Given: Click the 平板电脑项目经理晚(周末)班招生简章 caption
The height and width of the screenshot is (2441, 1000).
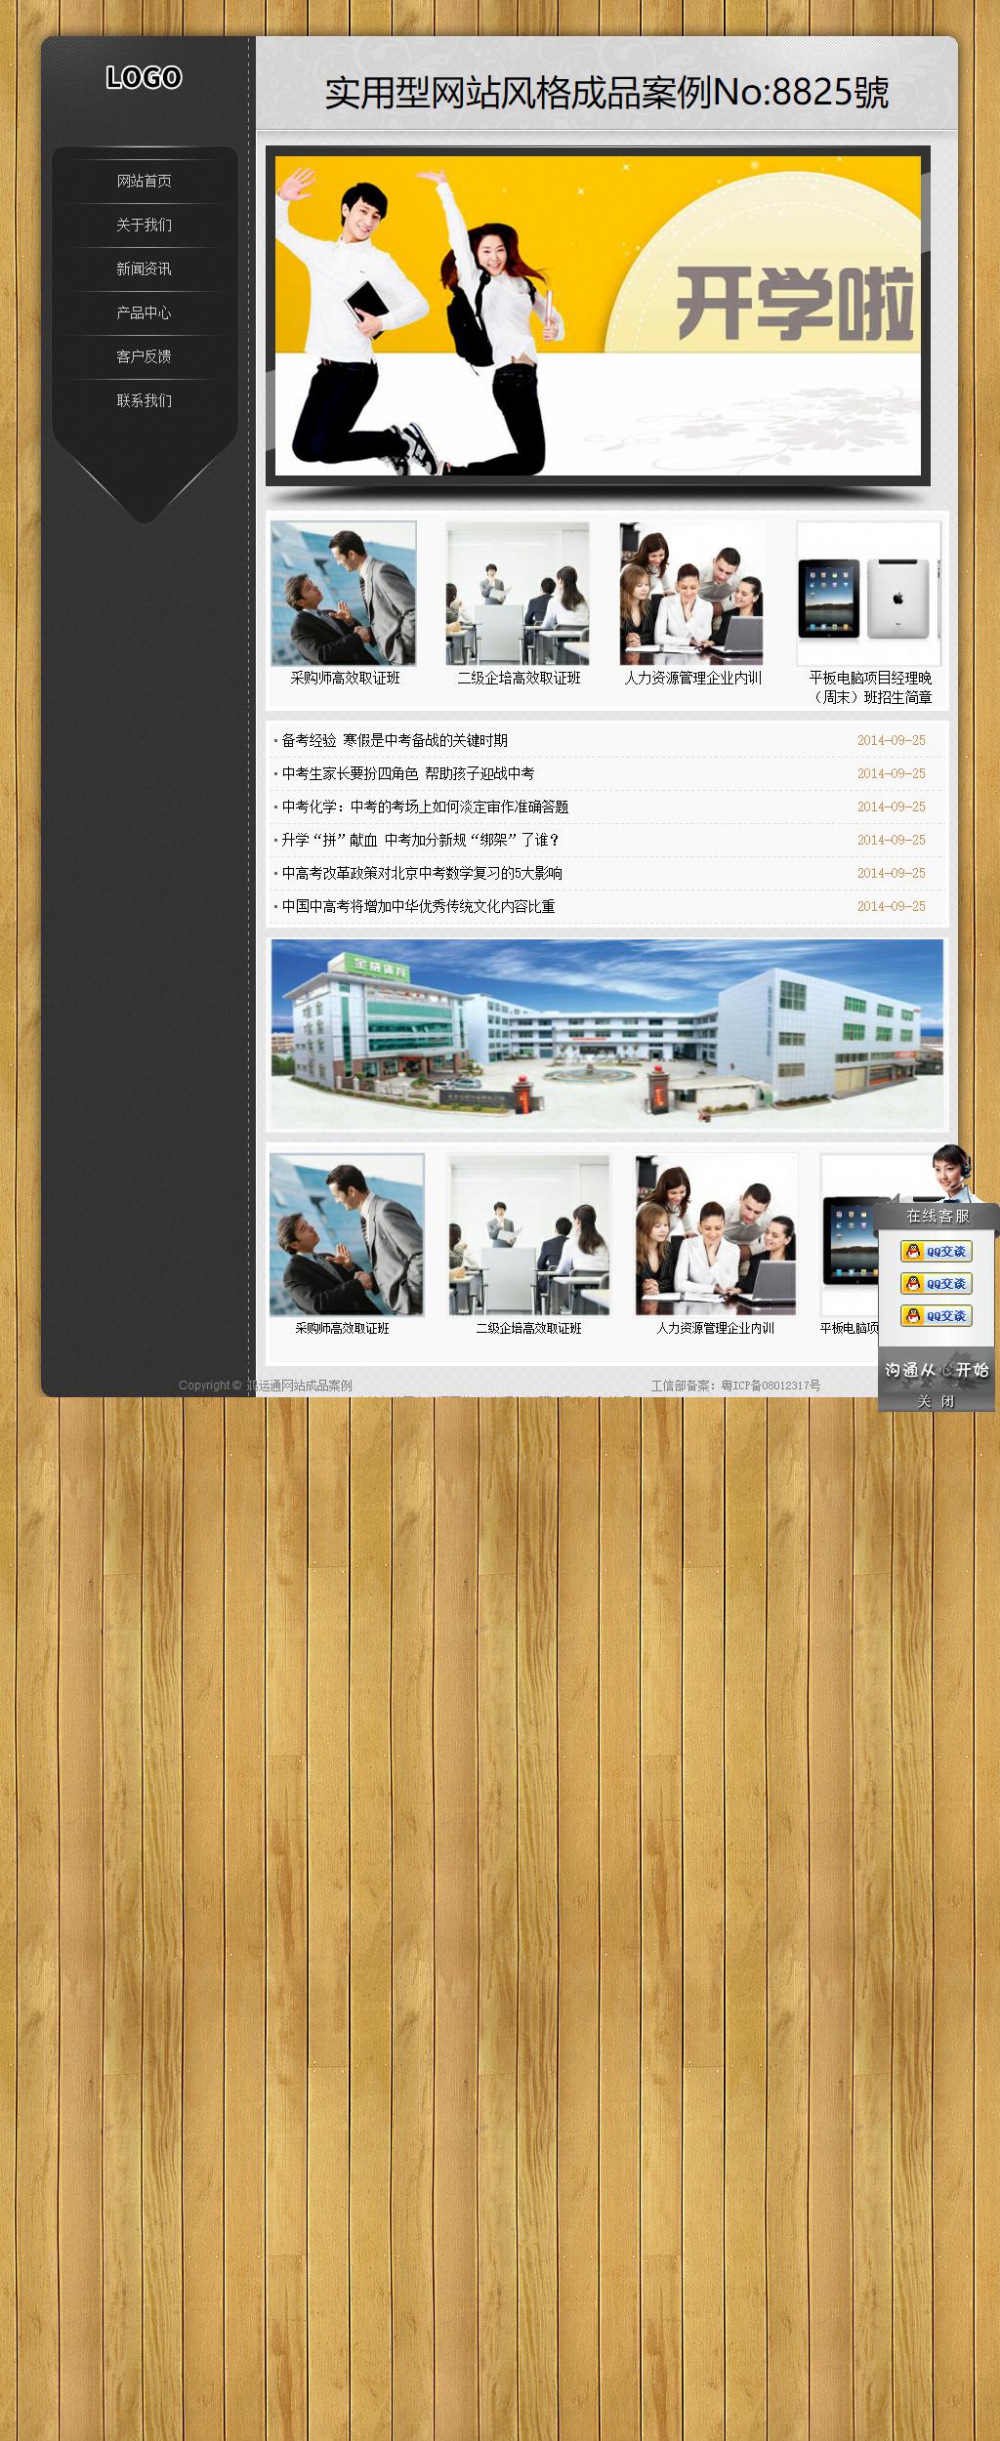Looking at the screenshot, I should coord(870,688).
